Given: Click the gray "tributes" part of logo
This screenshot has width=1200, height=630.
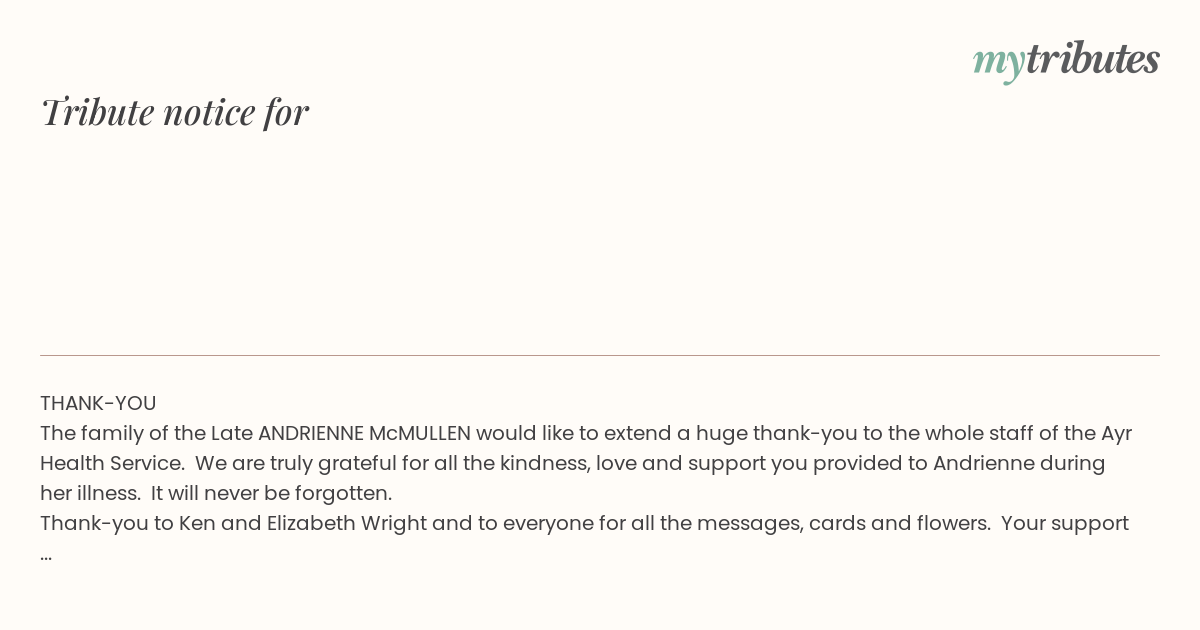Looking at the screenshot, I should [1092, 59].
